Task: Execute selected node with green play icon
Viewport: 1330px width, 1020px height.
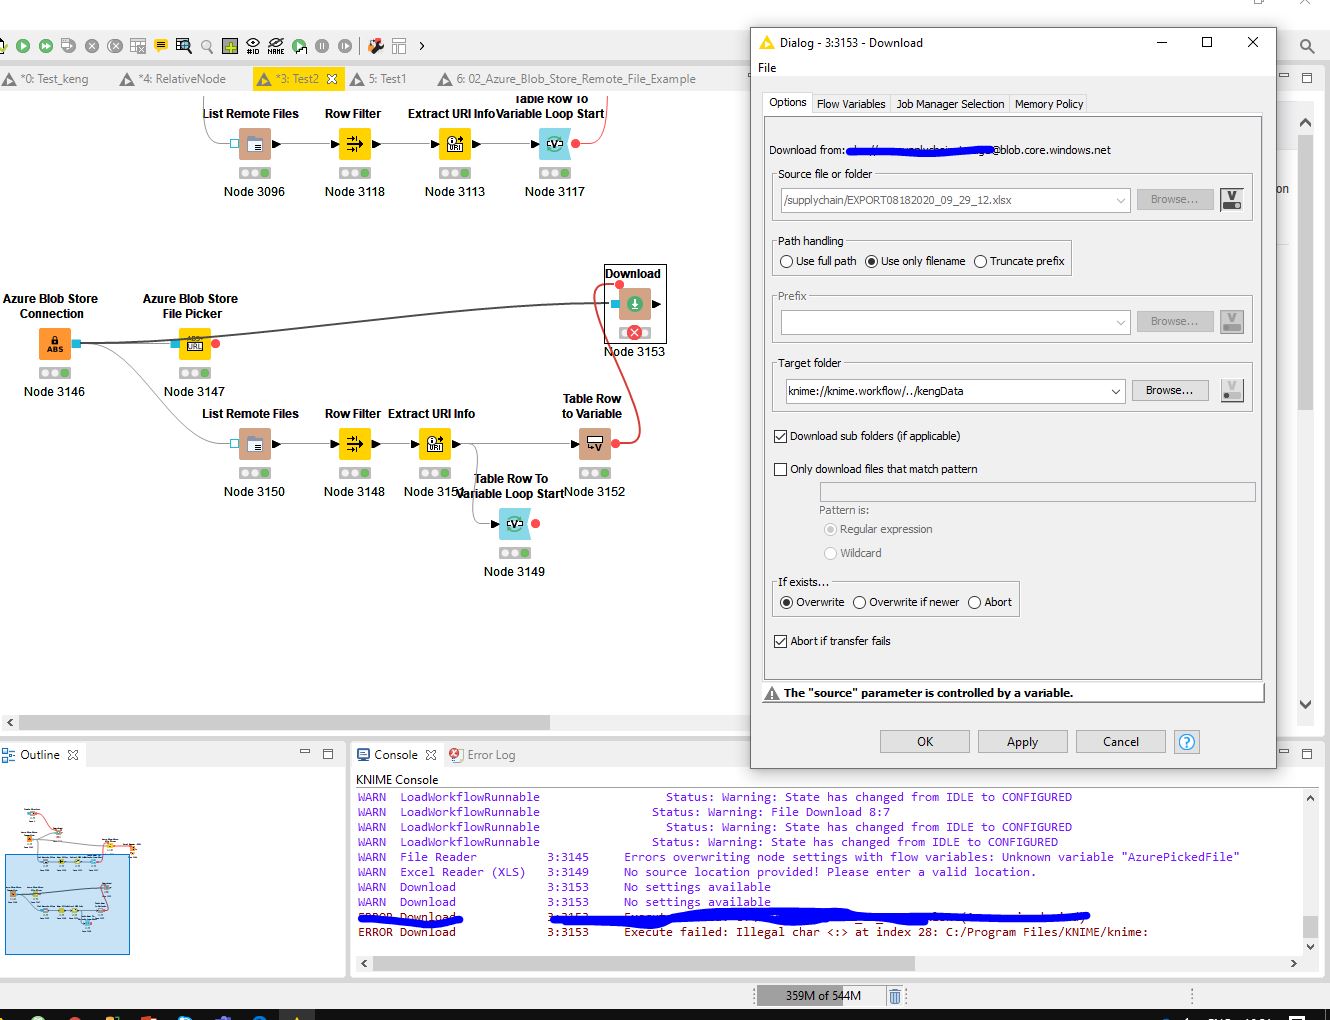Action: (23, 46)
